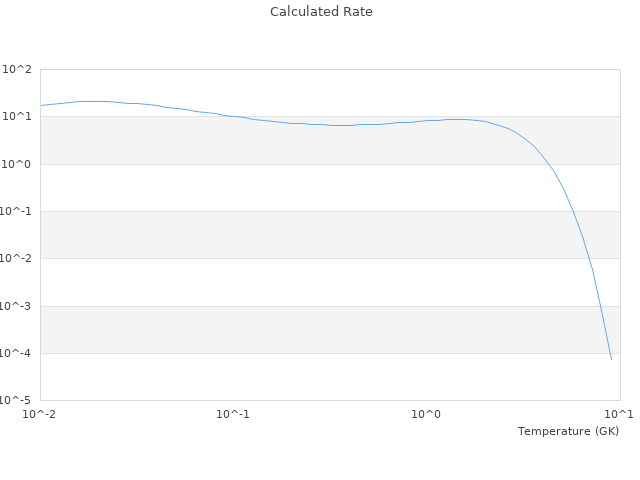Select the 10^2 label on vertical axis

click(19, 70)
